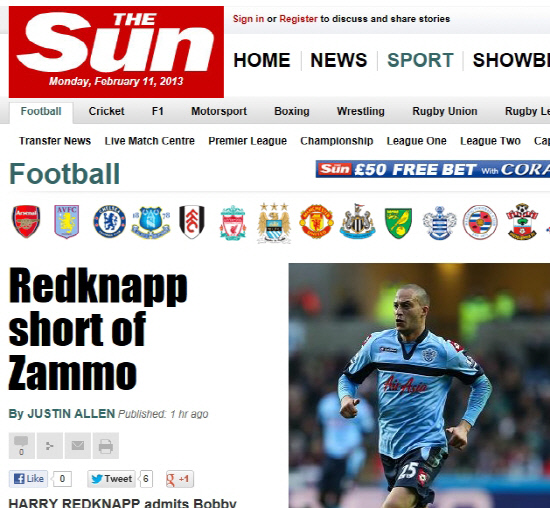This screenshot has height=508, width=550.
Task: Click the Google +1 button
Action: pyautogui.click(x=180, y=479)
